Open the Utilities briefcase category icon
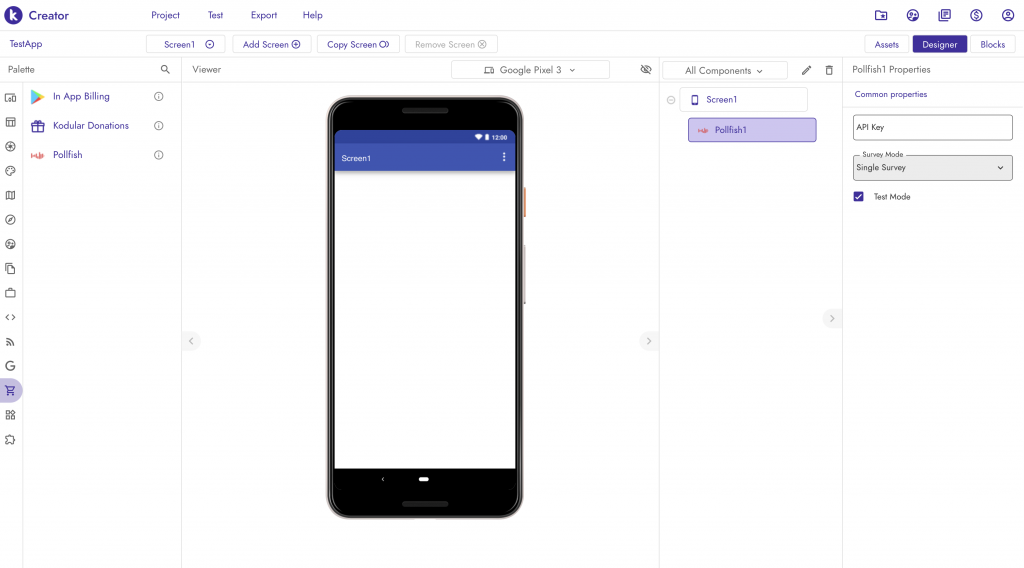Screen dimensions: 1024x568 (10, 293)
